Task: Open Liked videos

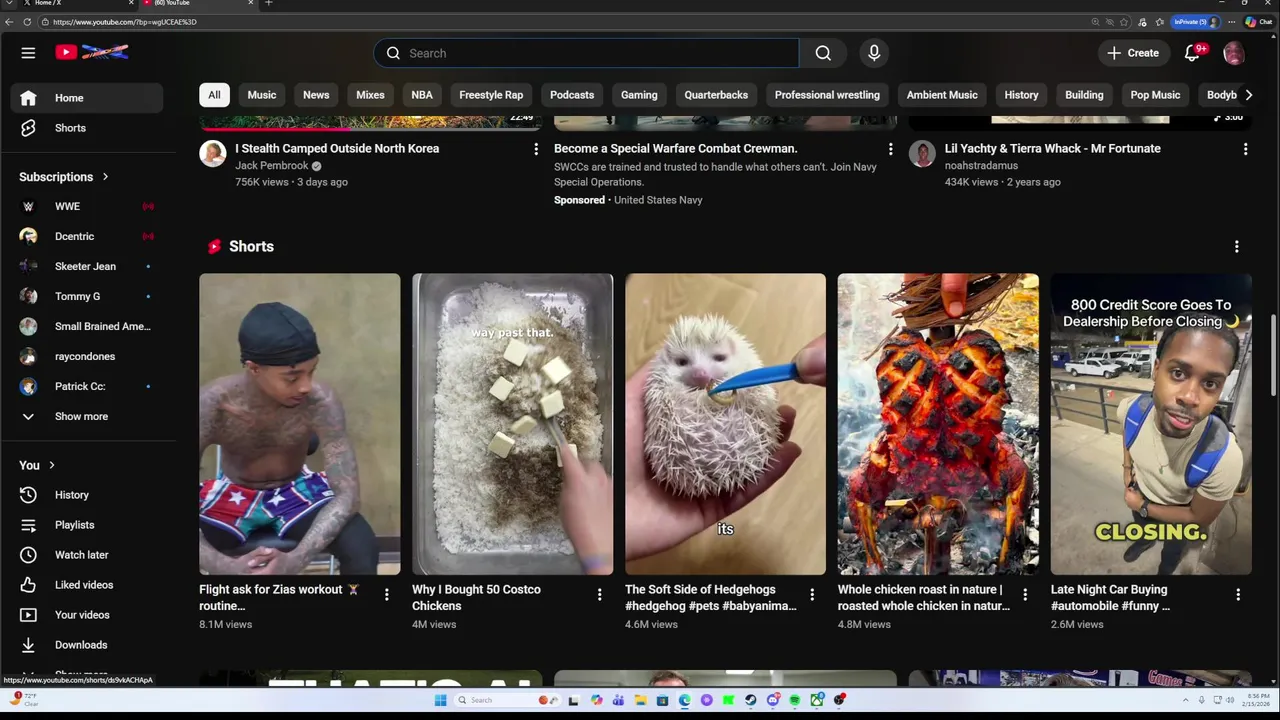Action: pos(86,585)
